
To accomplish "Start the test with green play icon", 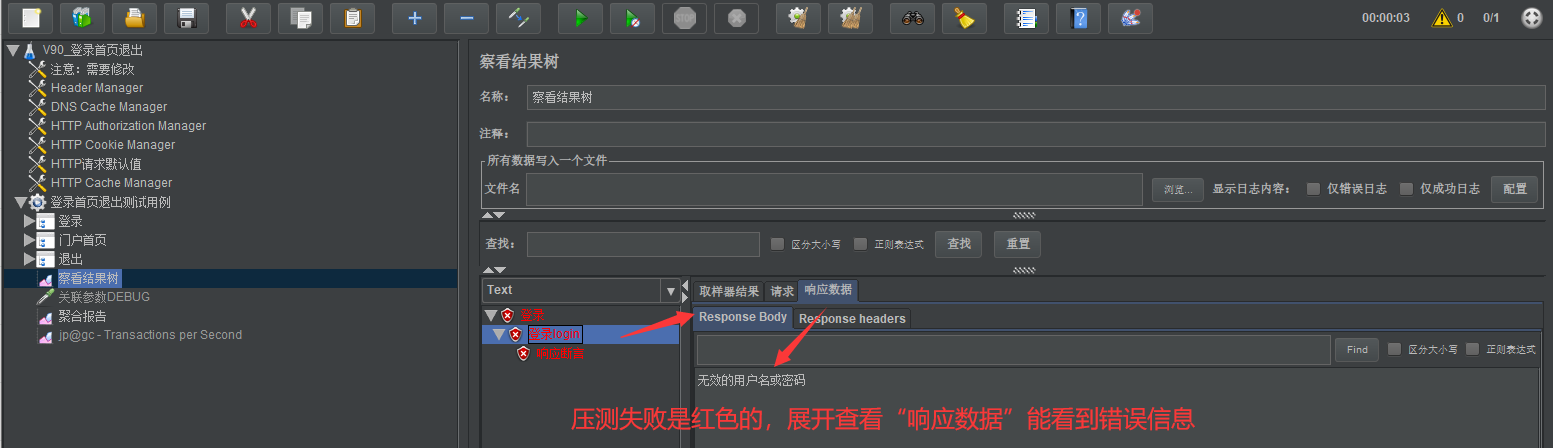I will point(580,17).
